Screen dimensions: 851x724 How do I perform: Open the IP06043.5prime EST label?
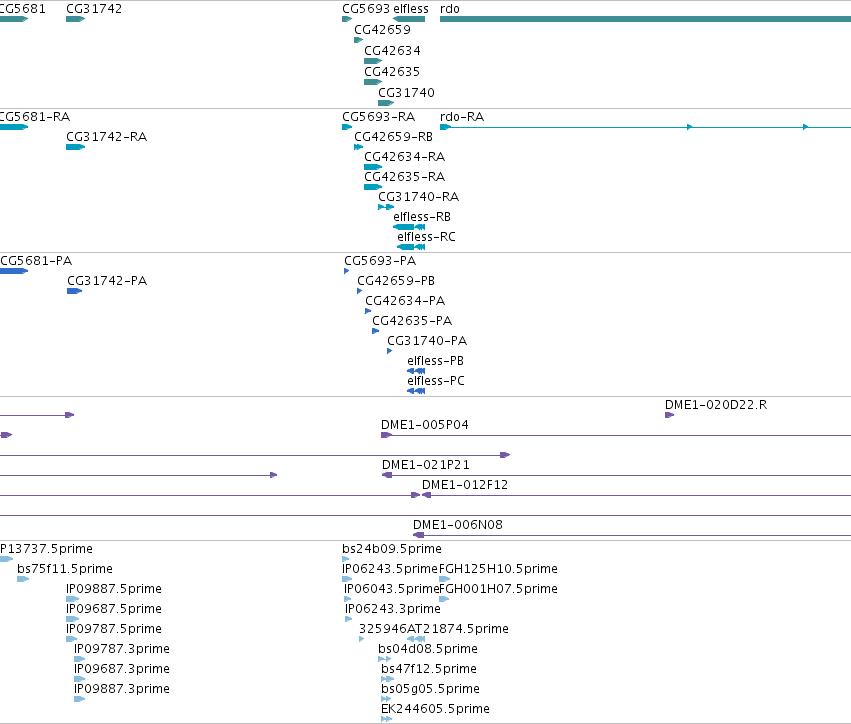tap(391, 589)
